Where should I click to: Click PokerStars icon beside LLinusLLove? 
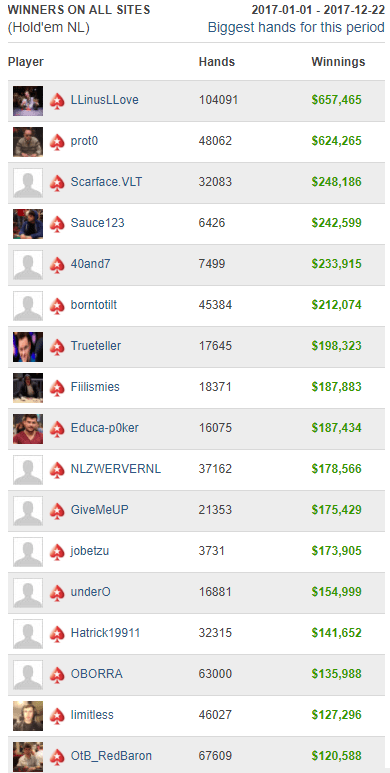pos(57,101)
